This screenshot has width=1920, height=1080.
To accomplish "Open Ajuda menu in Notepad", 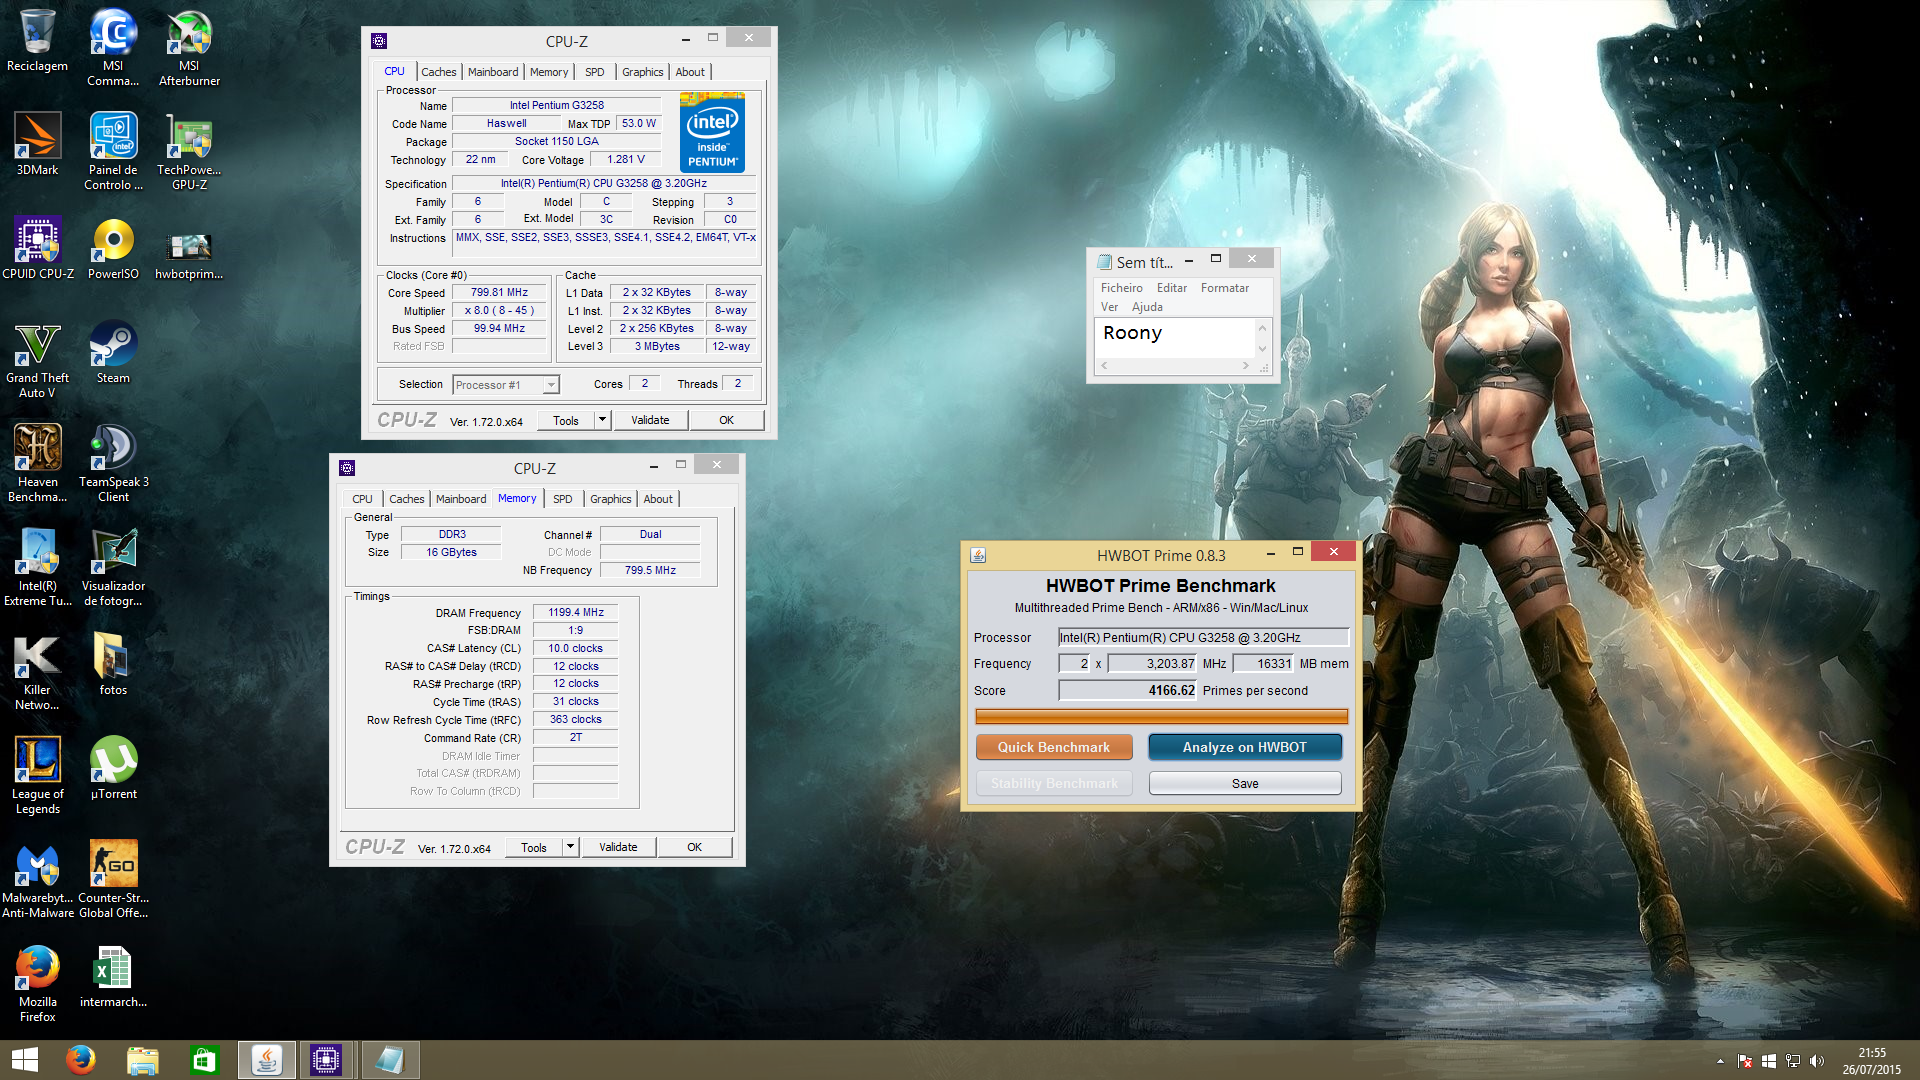I will click(x=1147, y=307).
